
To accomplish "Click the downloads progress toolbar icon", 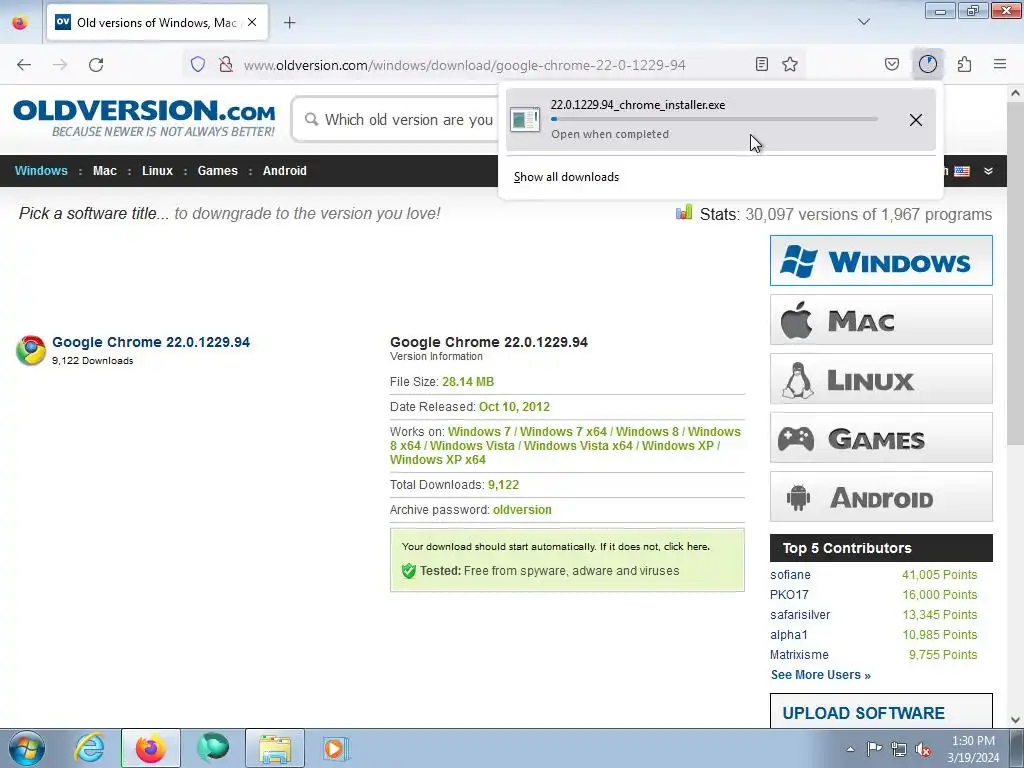I will click(x=927, y=64).
